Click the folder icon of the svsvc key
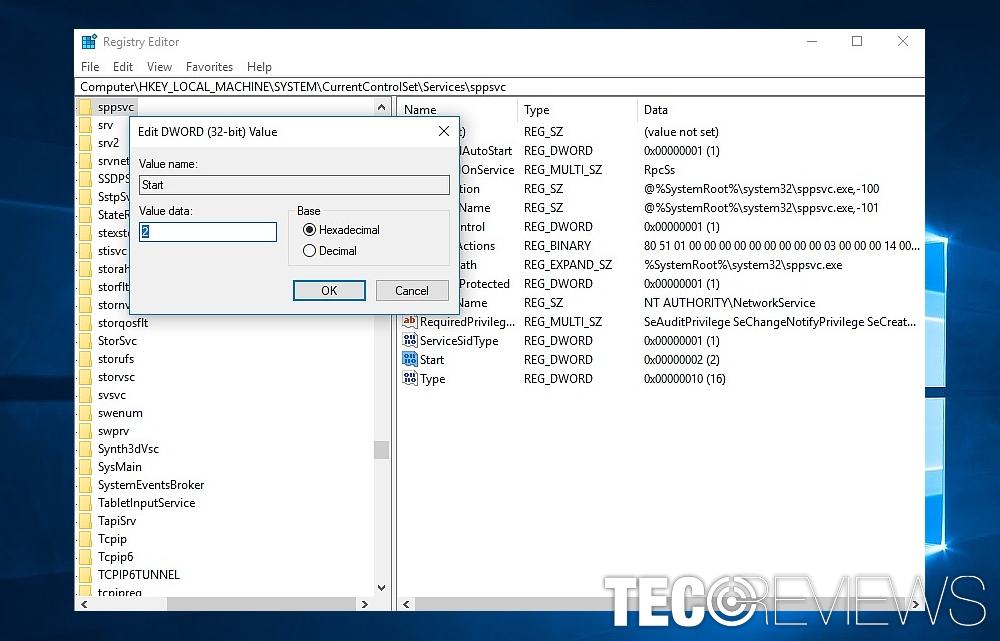The height and width of the screenshot is (641, 1000). (85, 395)
